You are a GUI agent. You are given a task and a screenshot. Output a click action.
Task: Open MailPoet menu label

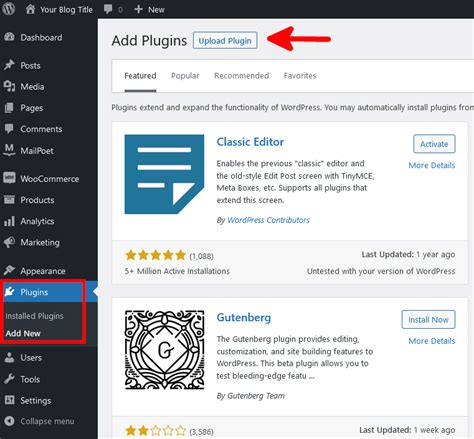[37, 151]
